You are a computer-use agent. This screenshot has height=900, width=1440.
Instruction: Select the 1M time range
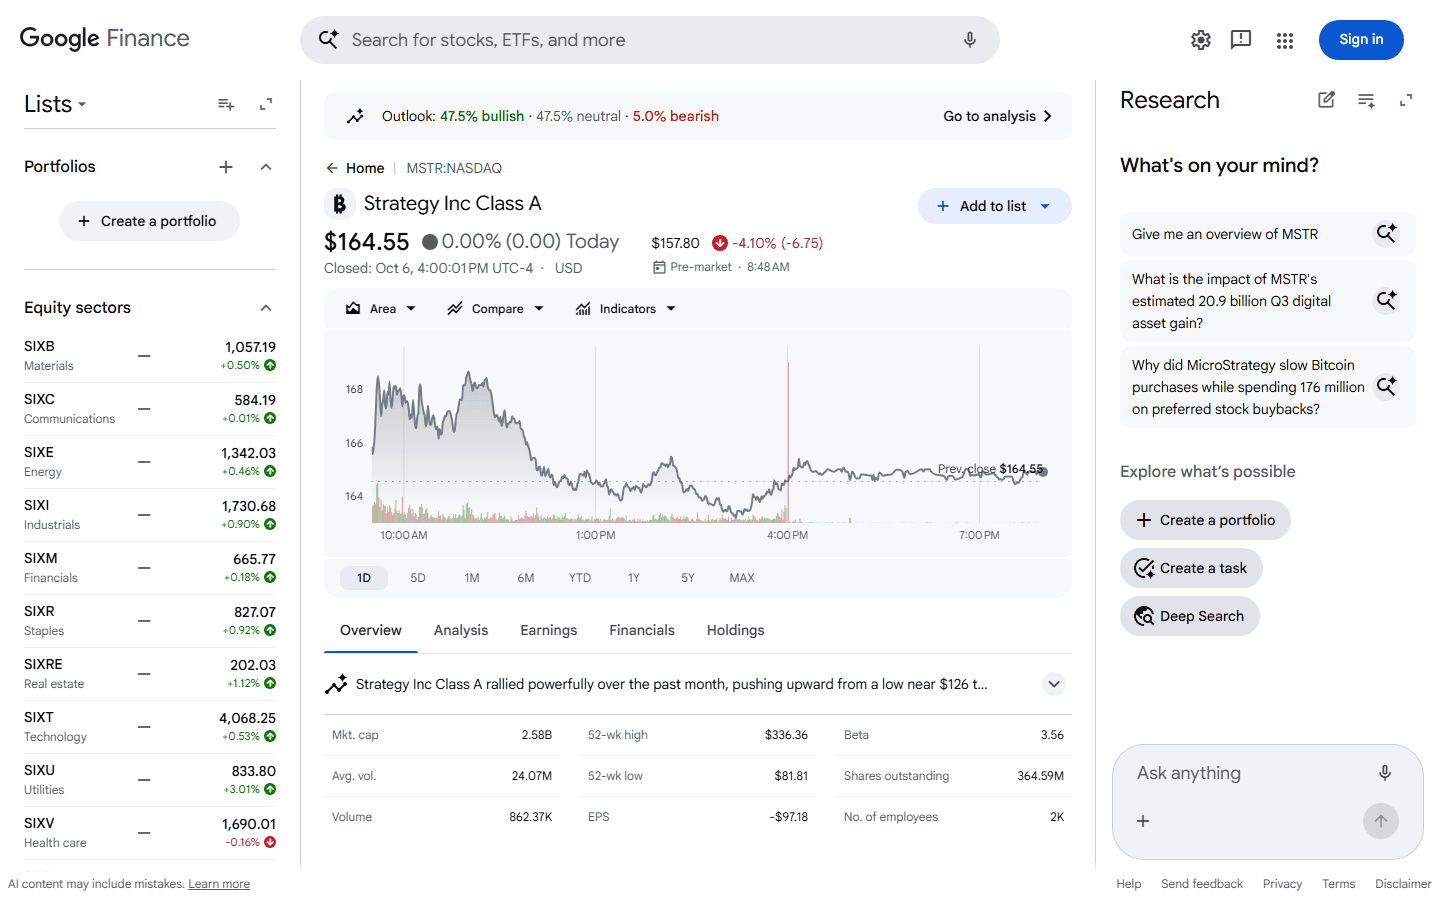tap(472, 578)
